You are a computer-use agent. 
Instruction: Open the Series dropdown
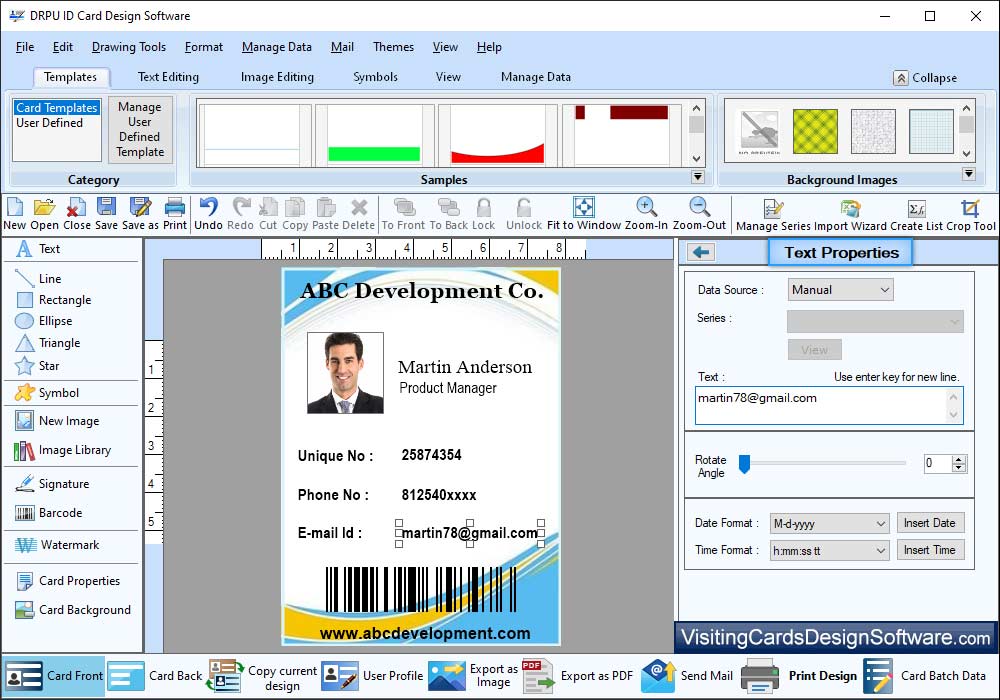click(875, 322)
